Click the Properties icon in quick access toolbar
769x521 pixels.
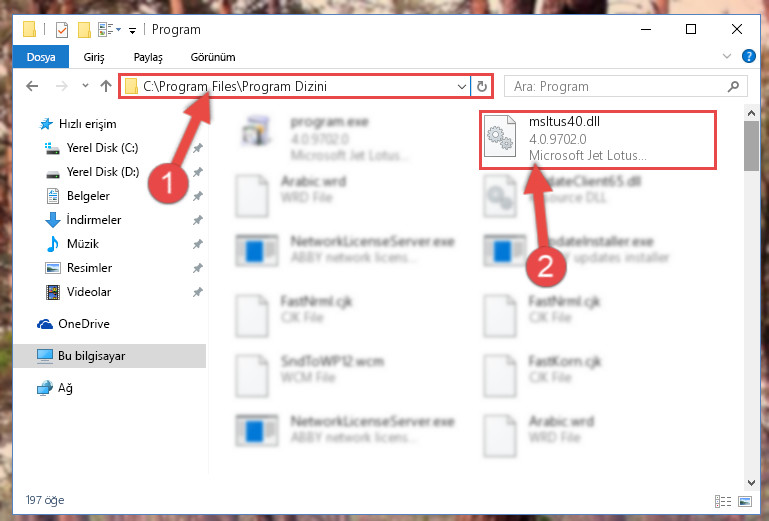(62, 30)
